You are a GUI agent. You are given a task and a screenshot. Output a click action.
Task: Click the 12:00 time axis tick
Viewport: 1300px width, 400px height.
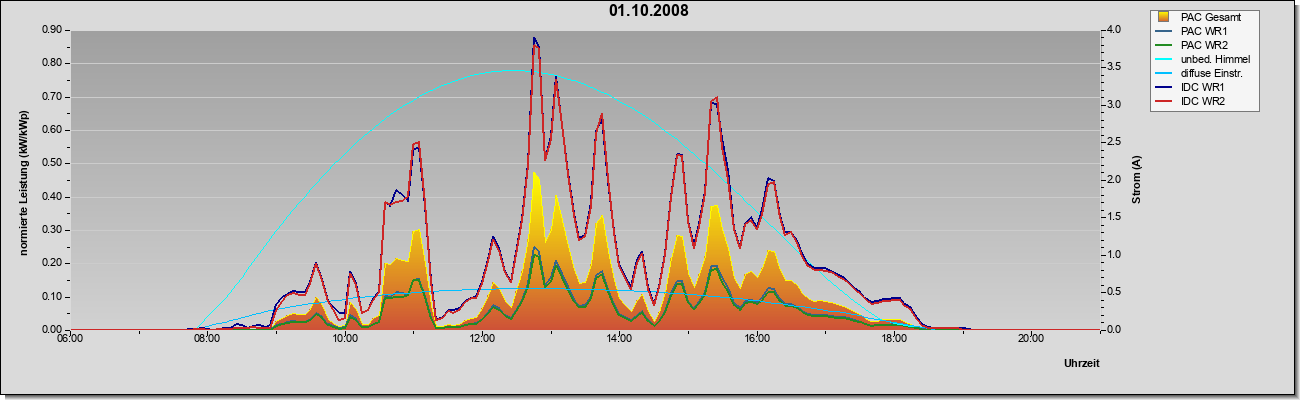[481, 338]
